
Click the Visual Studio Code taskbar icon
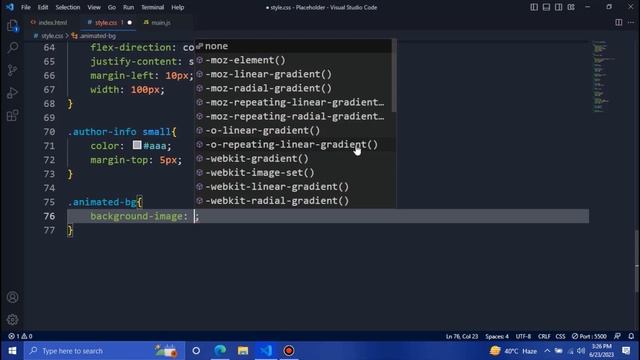point(266,351)
